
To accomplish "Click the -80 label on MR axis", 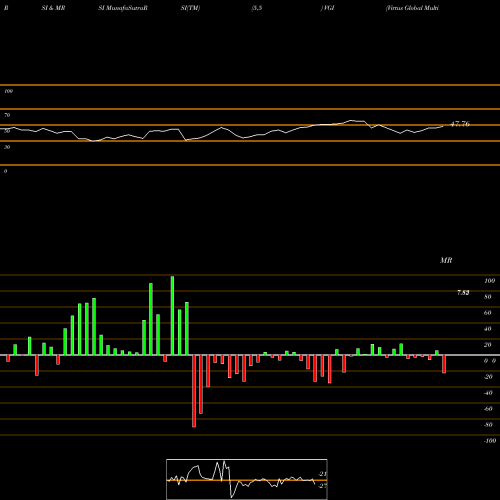I will [488, 425].
